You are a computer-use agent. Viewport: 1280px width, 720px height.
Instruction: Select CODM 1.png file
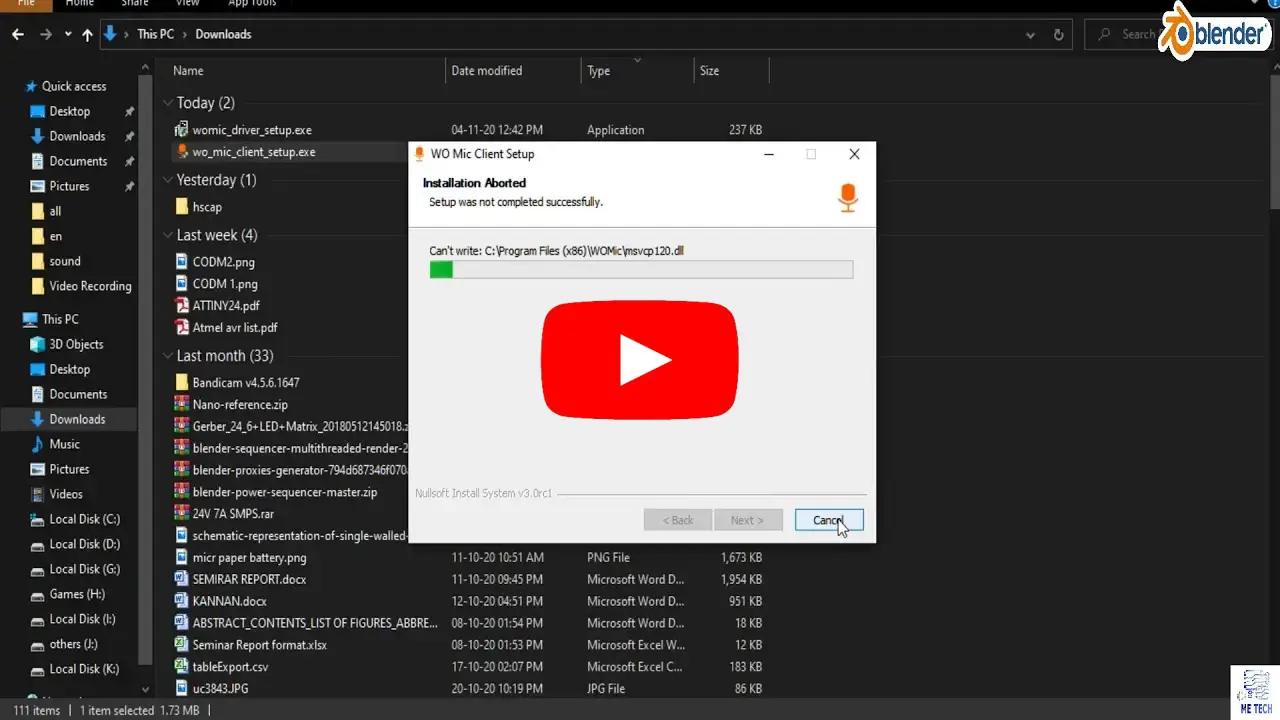pos(224,284)
